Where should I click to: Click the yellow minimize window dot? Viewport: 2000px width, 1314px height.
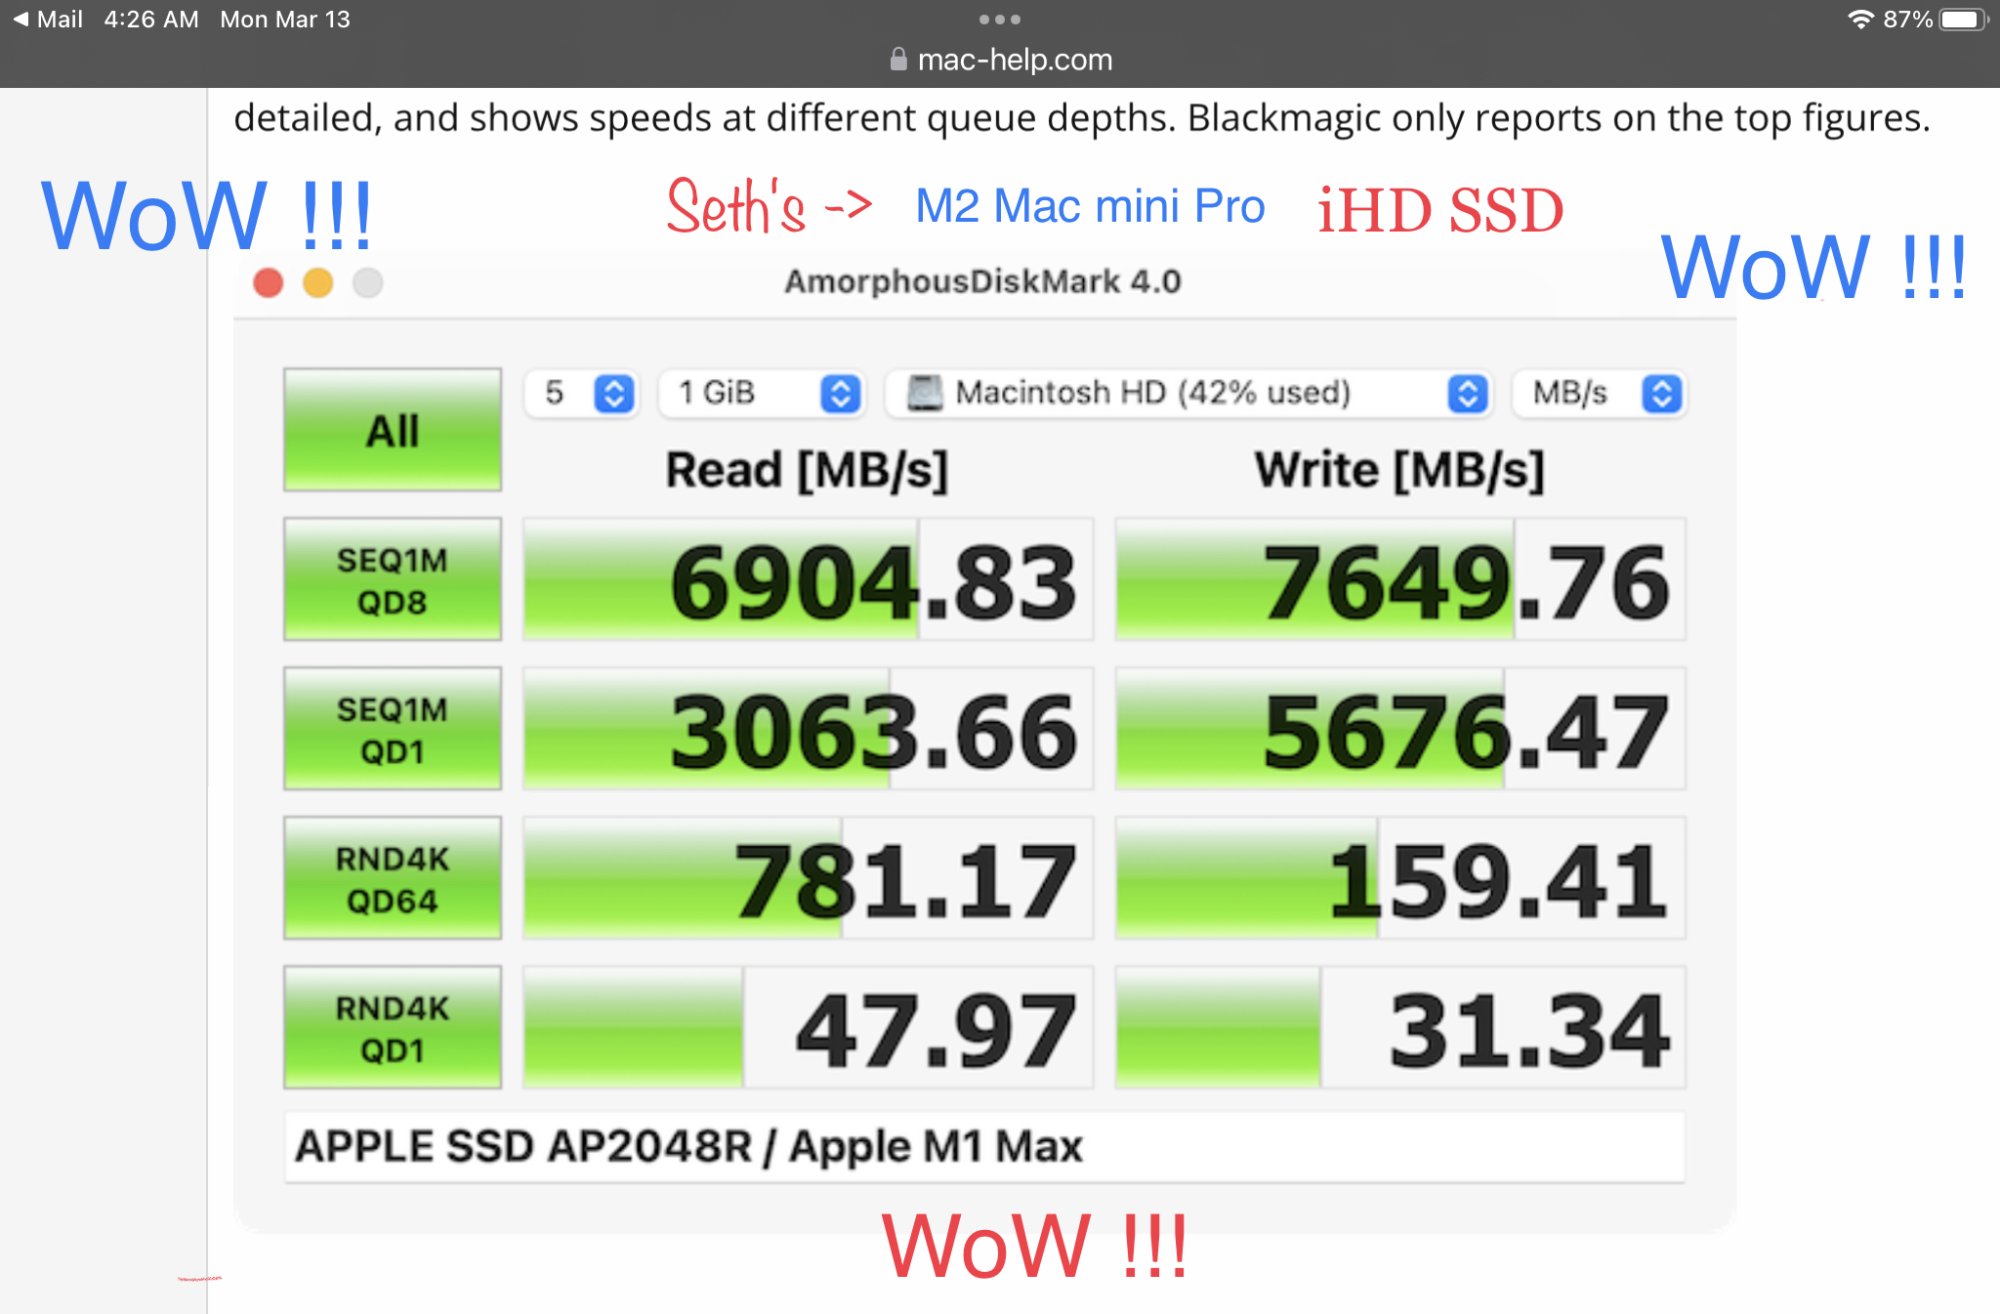(x=318, y=283)
